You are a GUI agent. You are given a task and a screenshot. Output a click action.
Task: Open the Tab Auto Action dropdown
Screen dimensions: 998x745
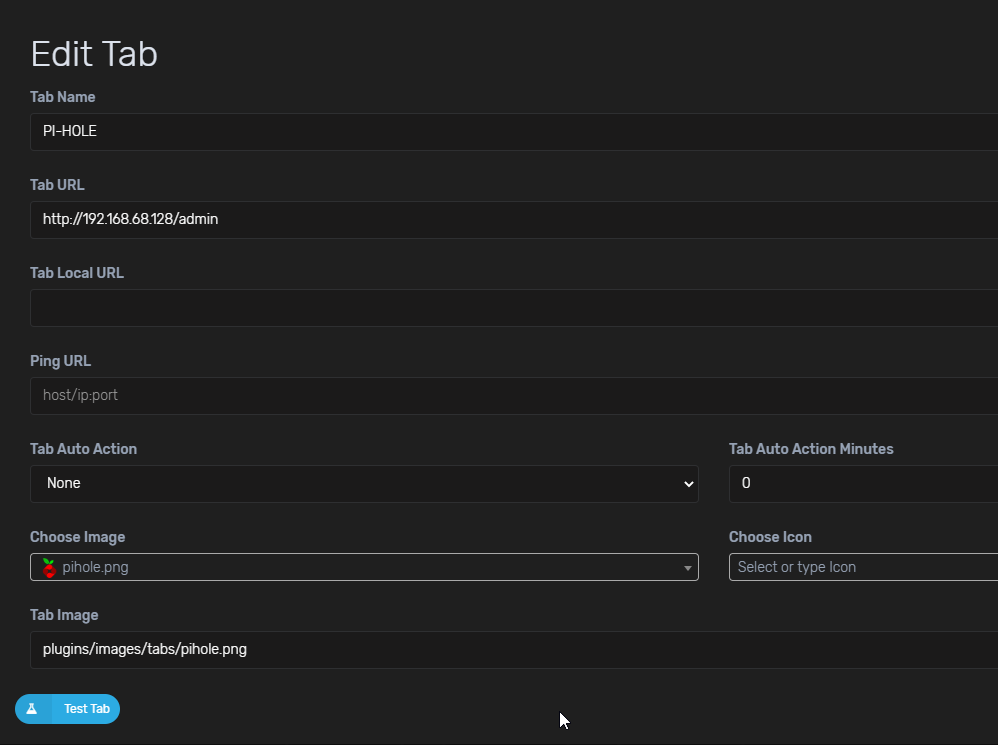(364, 484)
